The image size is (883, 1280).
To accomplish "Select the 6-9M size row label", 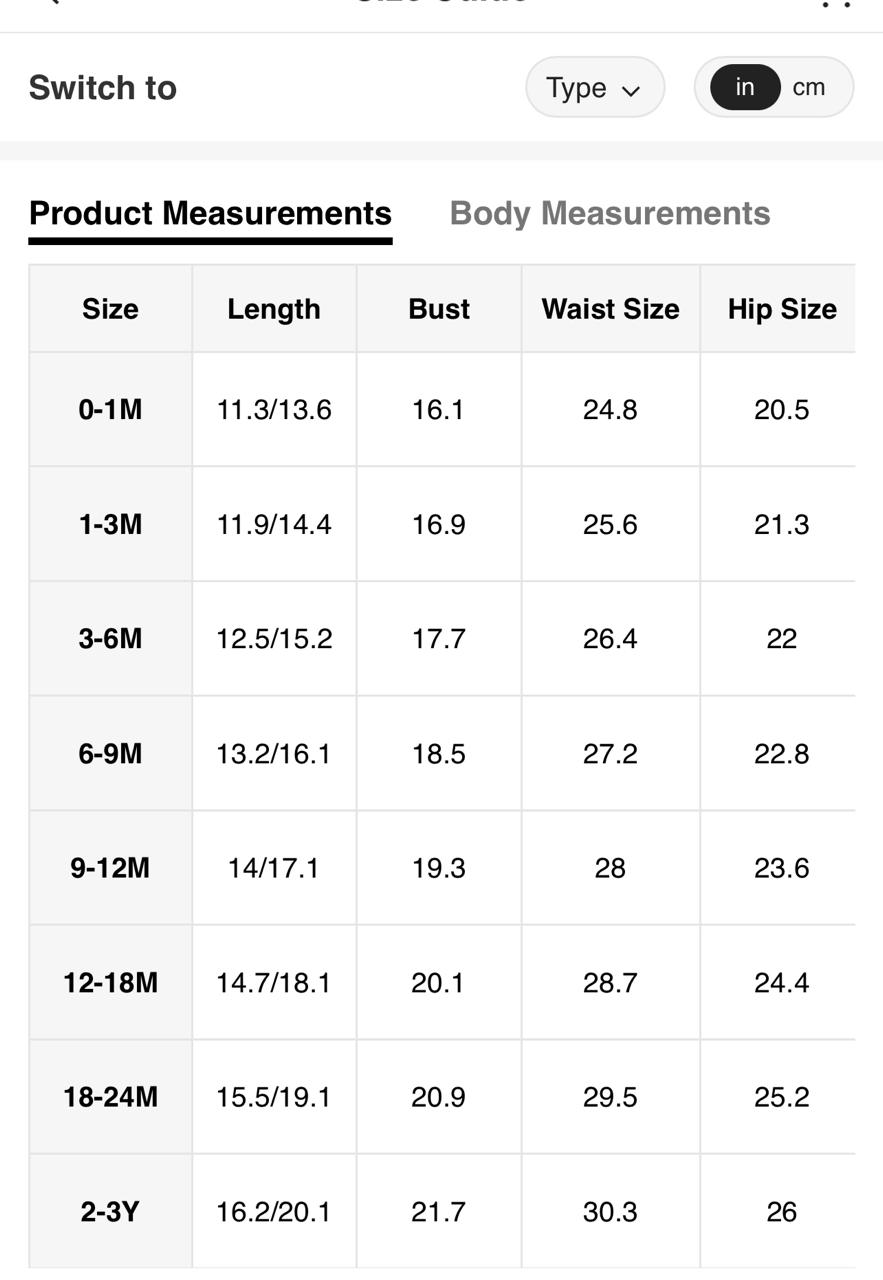I will 110,753.
